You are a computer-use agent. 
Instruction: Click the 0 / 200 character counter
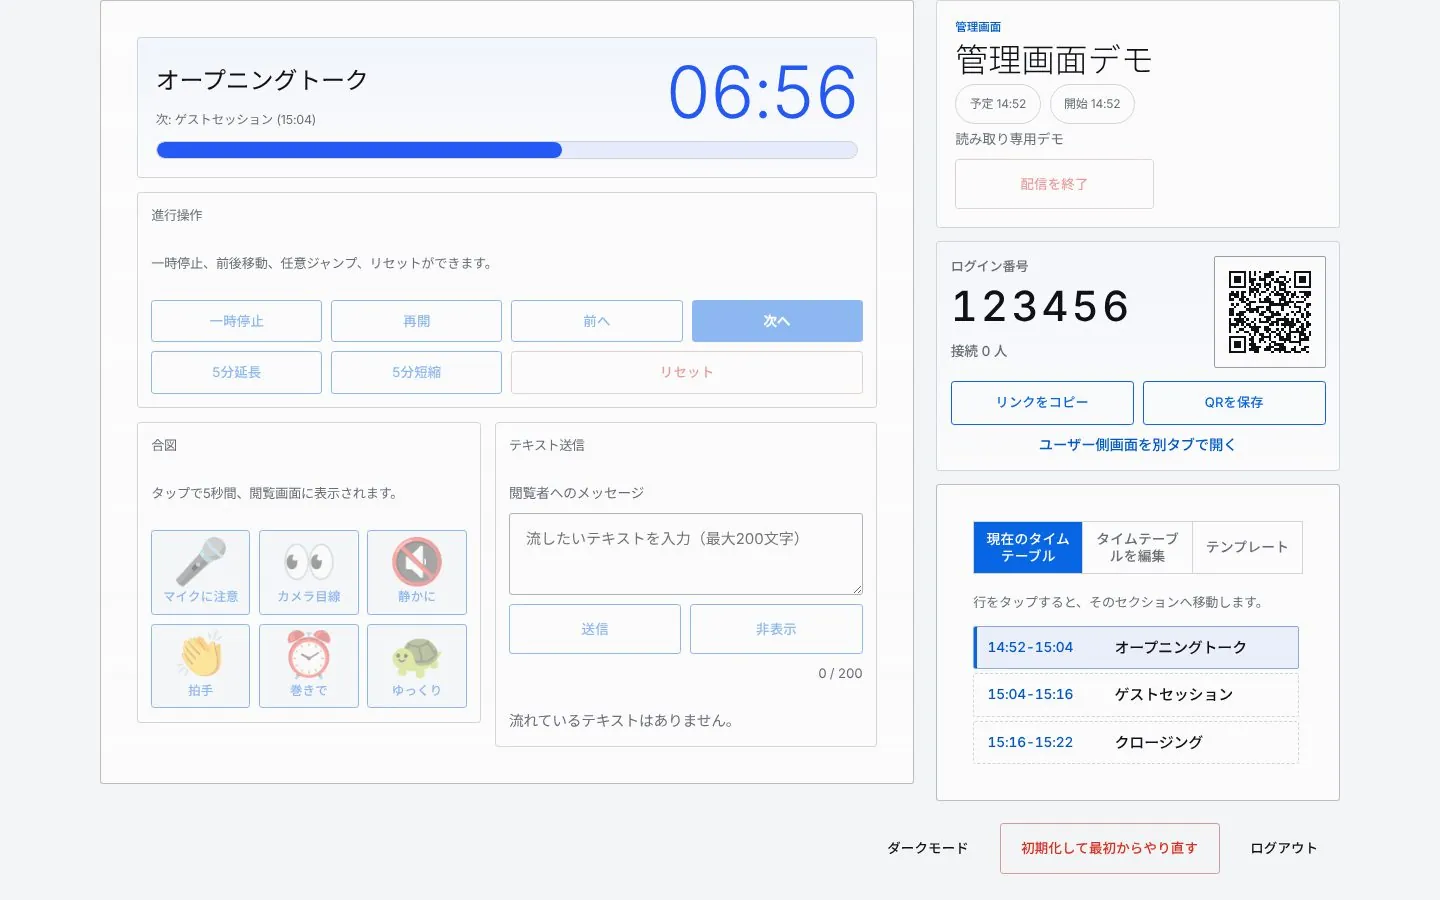point(840,673)
